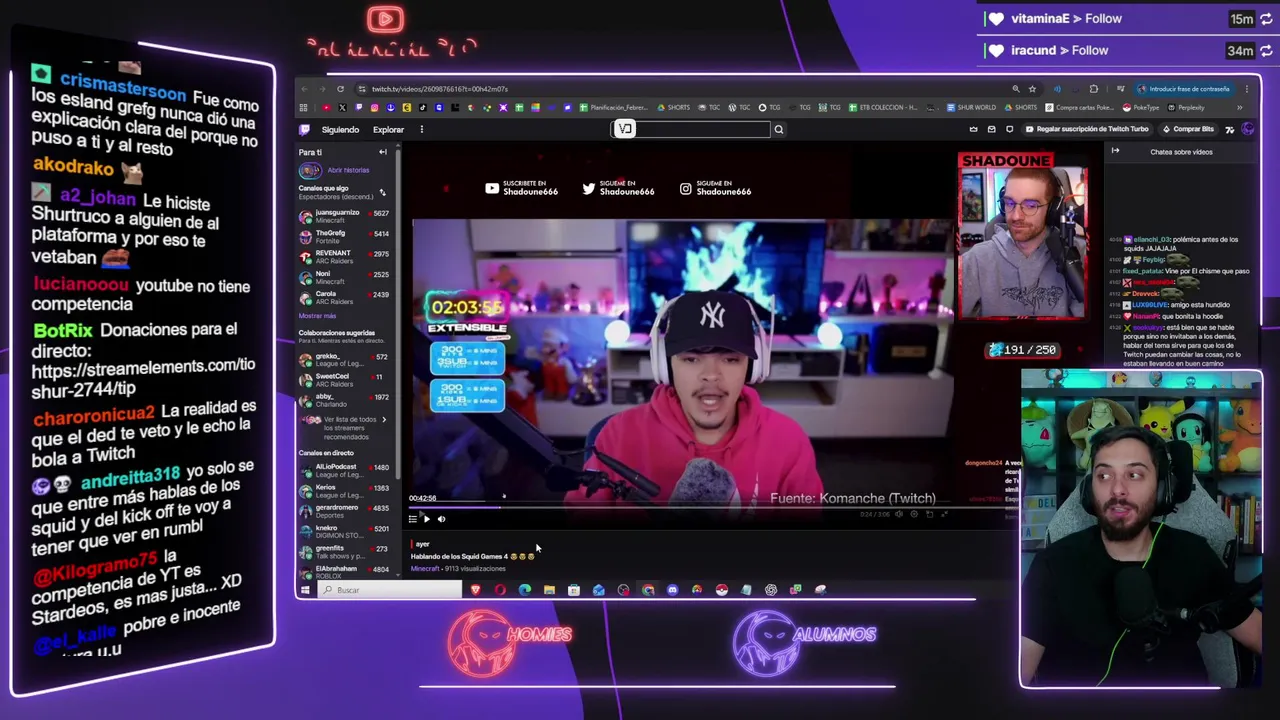Open Discord from taskbar
This screenshot has height=720, width=1280.
pos(672,590)
